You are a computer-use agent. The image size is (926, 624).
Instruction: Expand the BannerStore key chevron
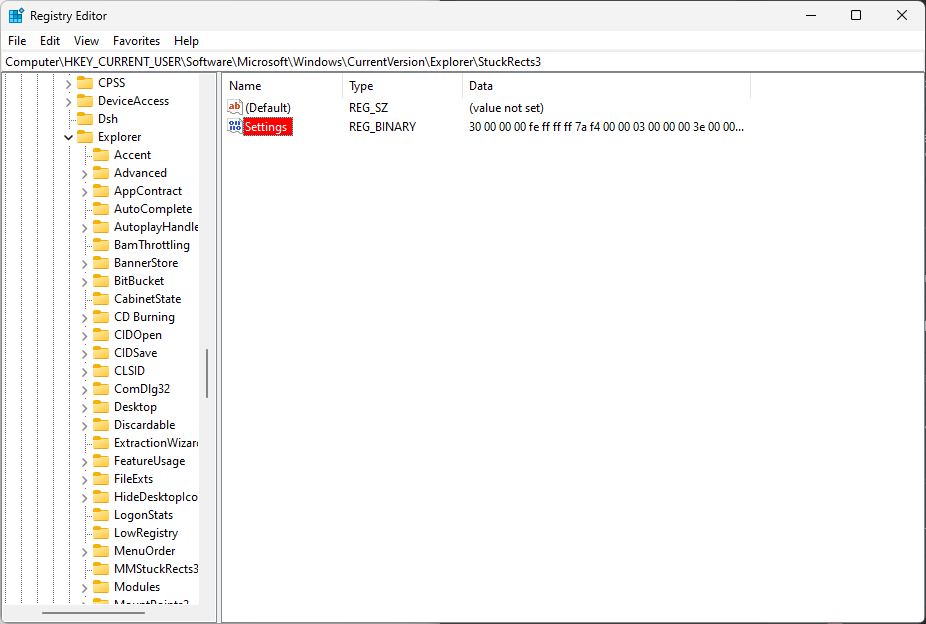(x=84, y=263)
